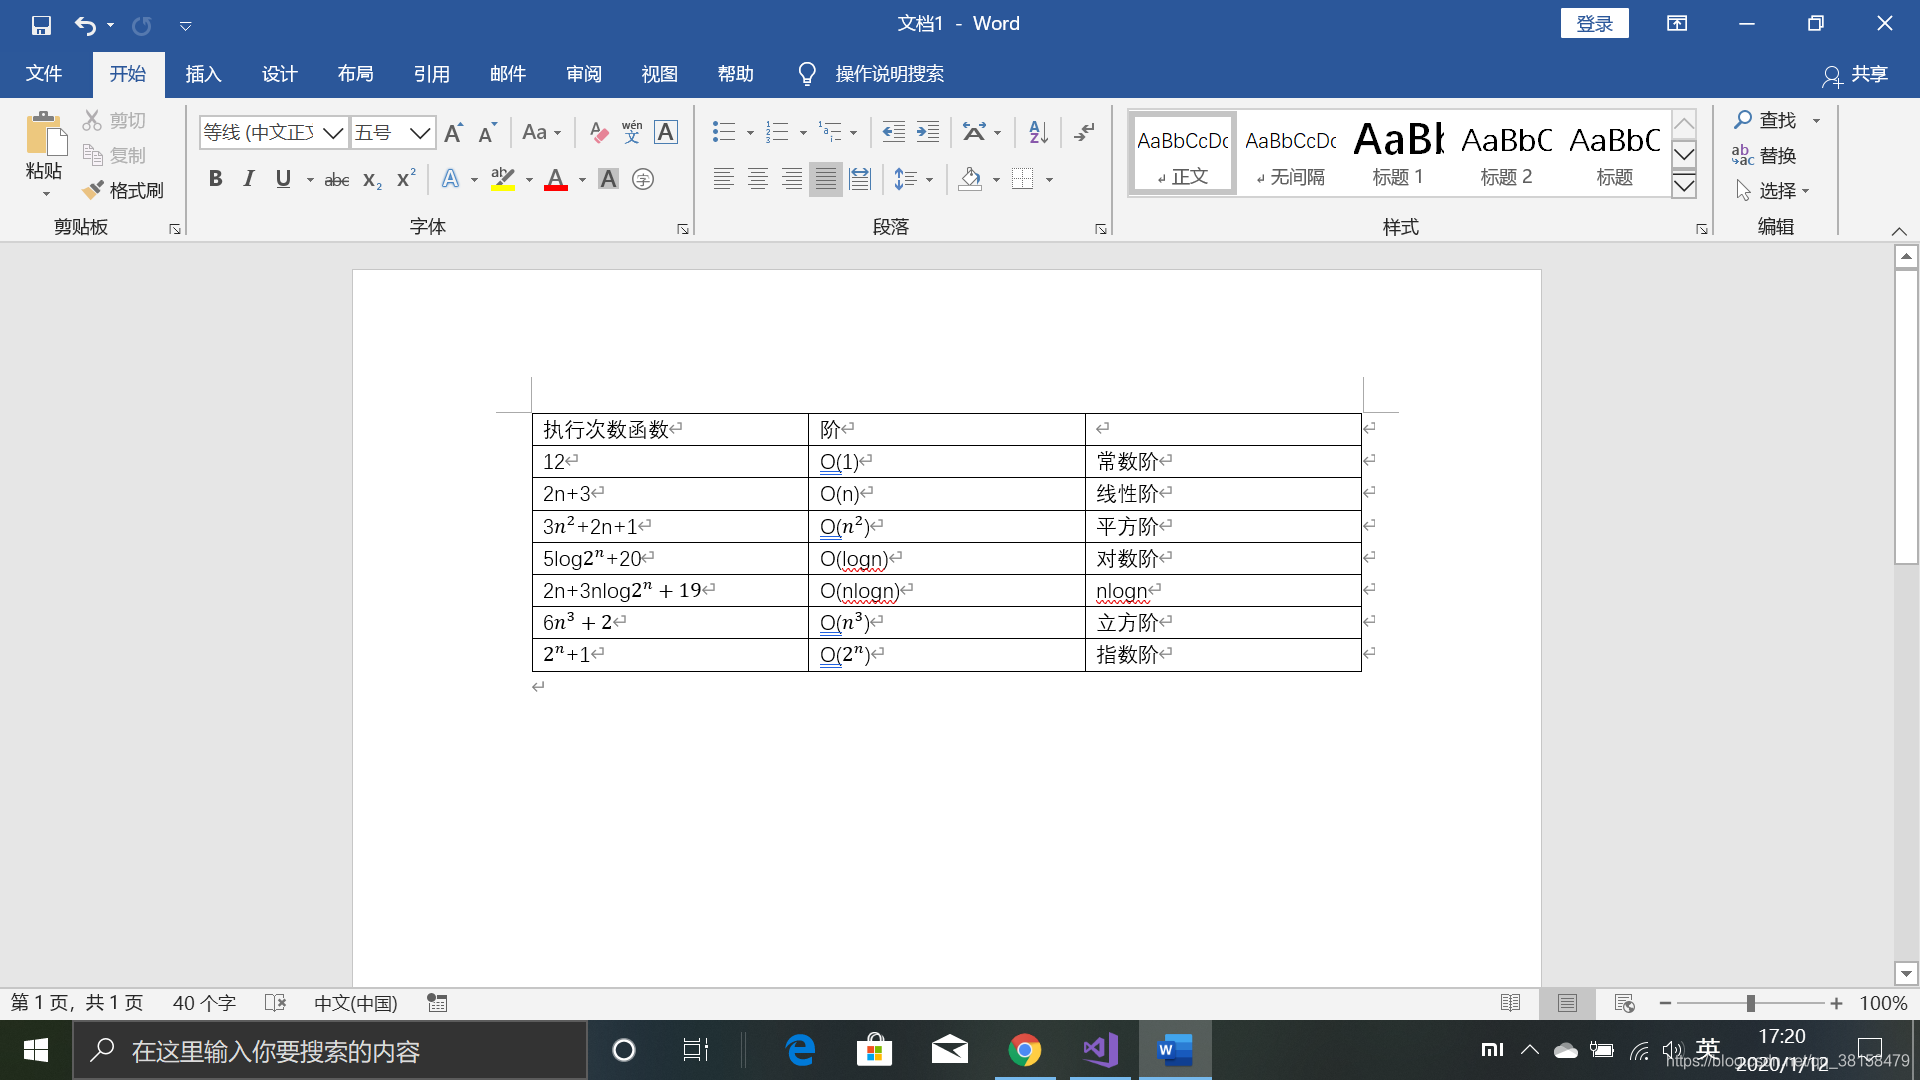
Task: Expand the styles gallery more arrow
Action: [x=1684, y=186]
